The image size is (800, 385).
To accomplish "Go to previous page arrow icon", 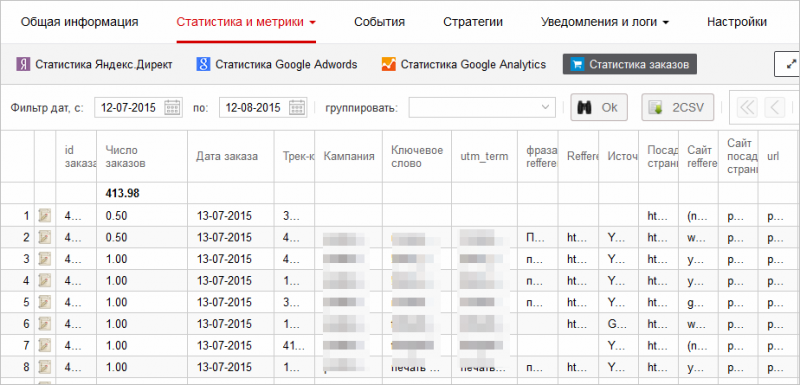I will (x=775, y=108).
